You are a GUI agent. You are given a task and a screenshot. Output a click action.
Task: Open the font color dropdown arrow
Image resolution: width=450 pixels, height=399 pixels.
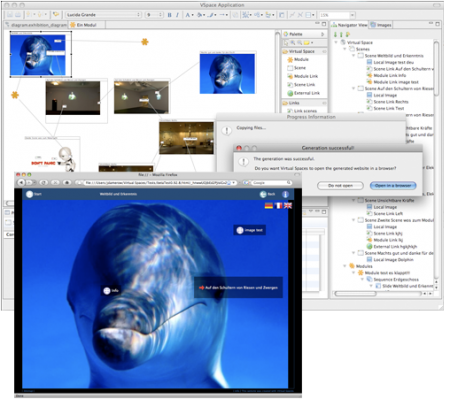tap(192, 15)
